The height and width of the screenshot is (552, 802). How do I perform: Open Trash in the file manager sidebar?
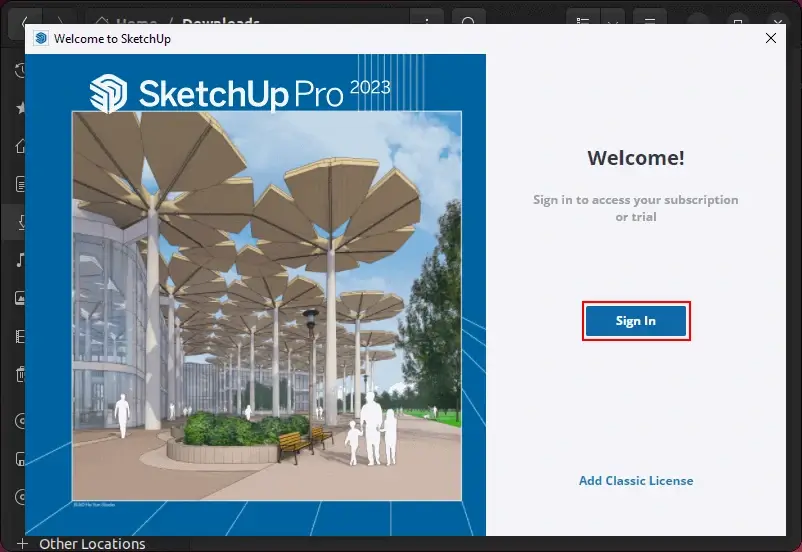click(20, 374)
